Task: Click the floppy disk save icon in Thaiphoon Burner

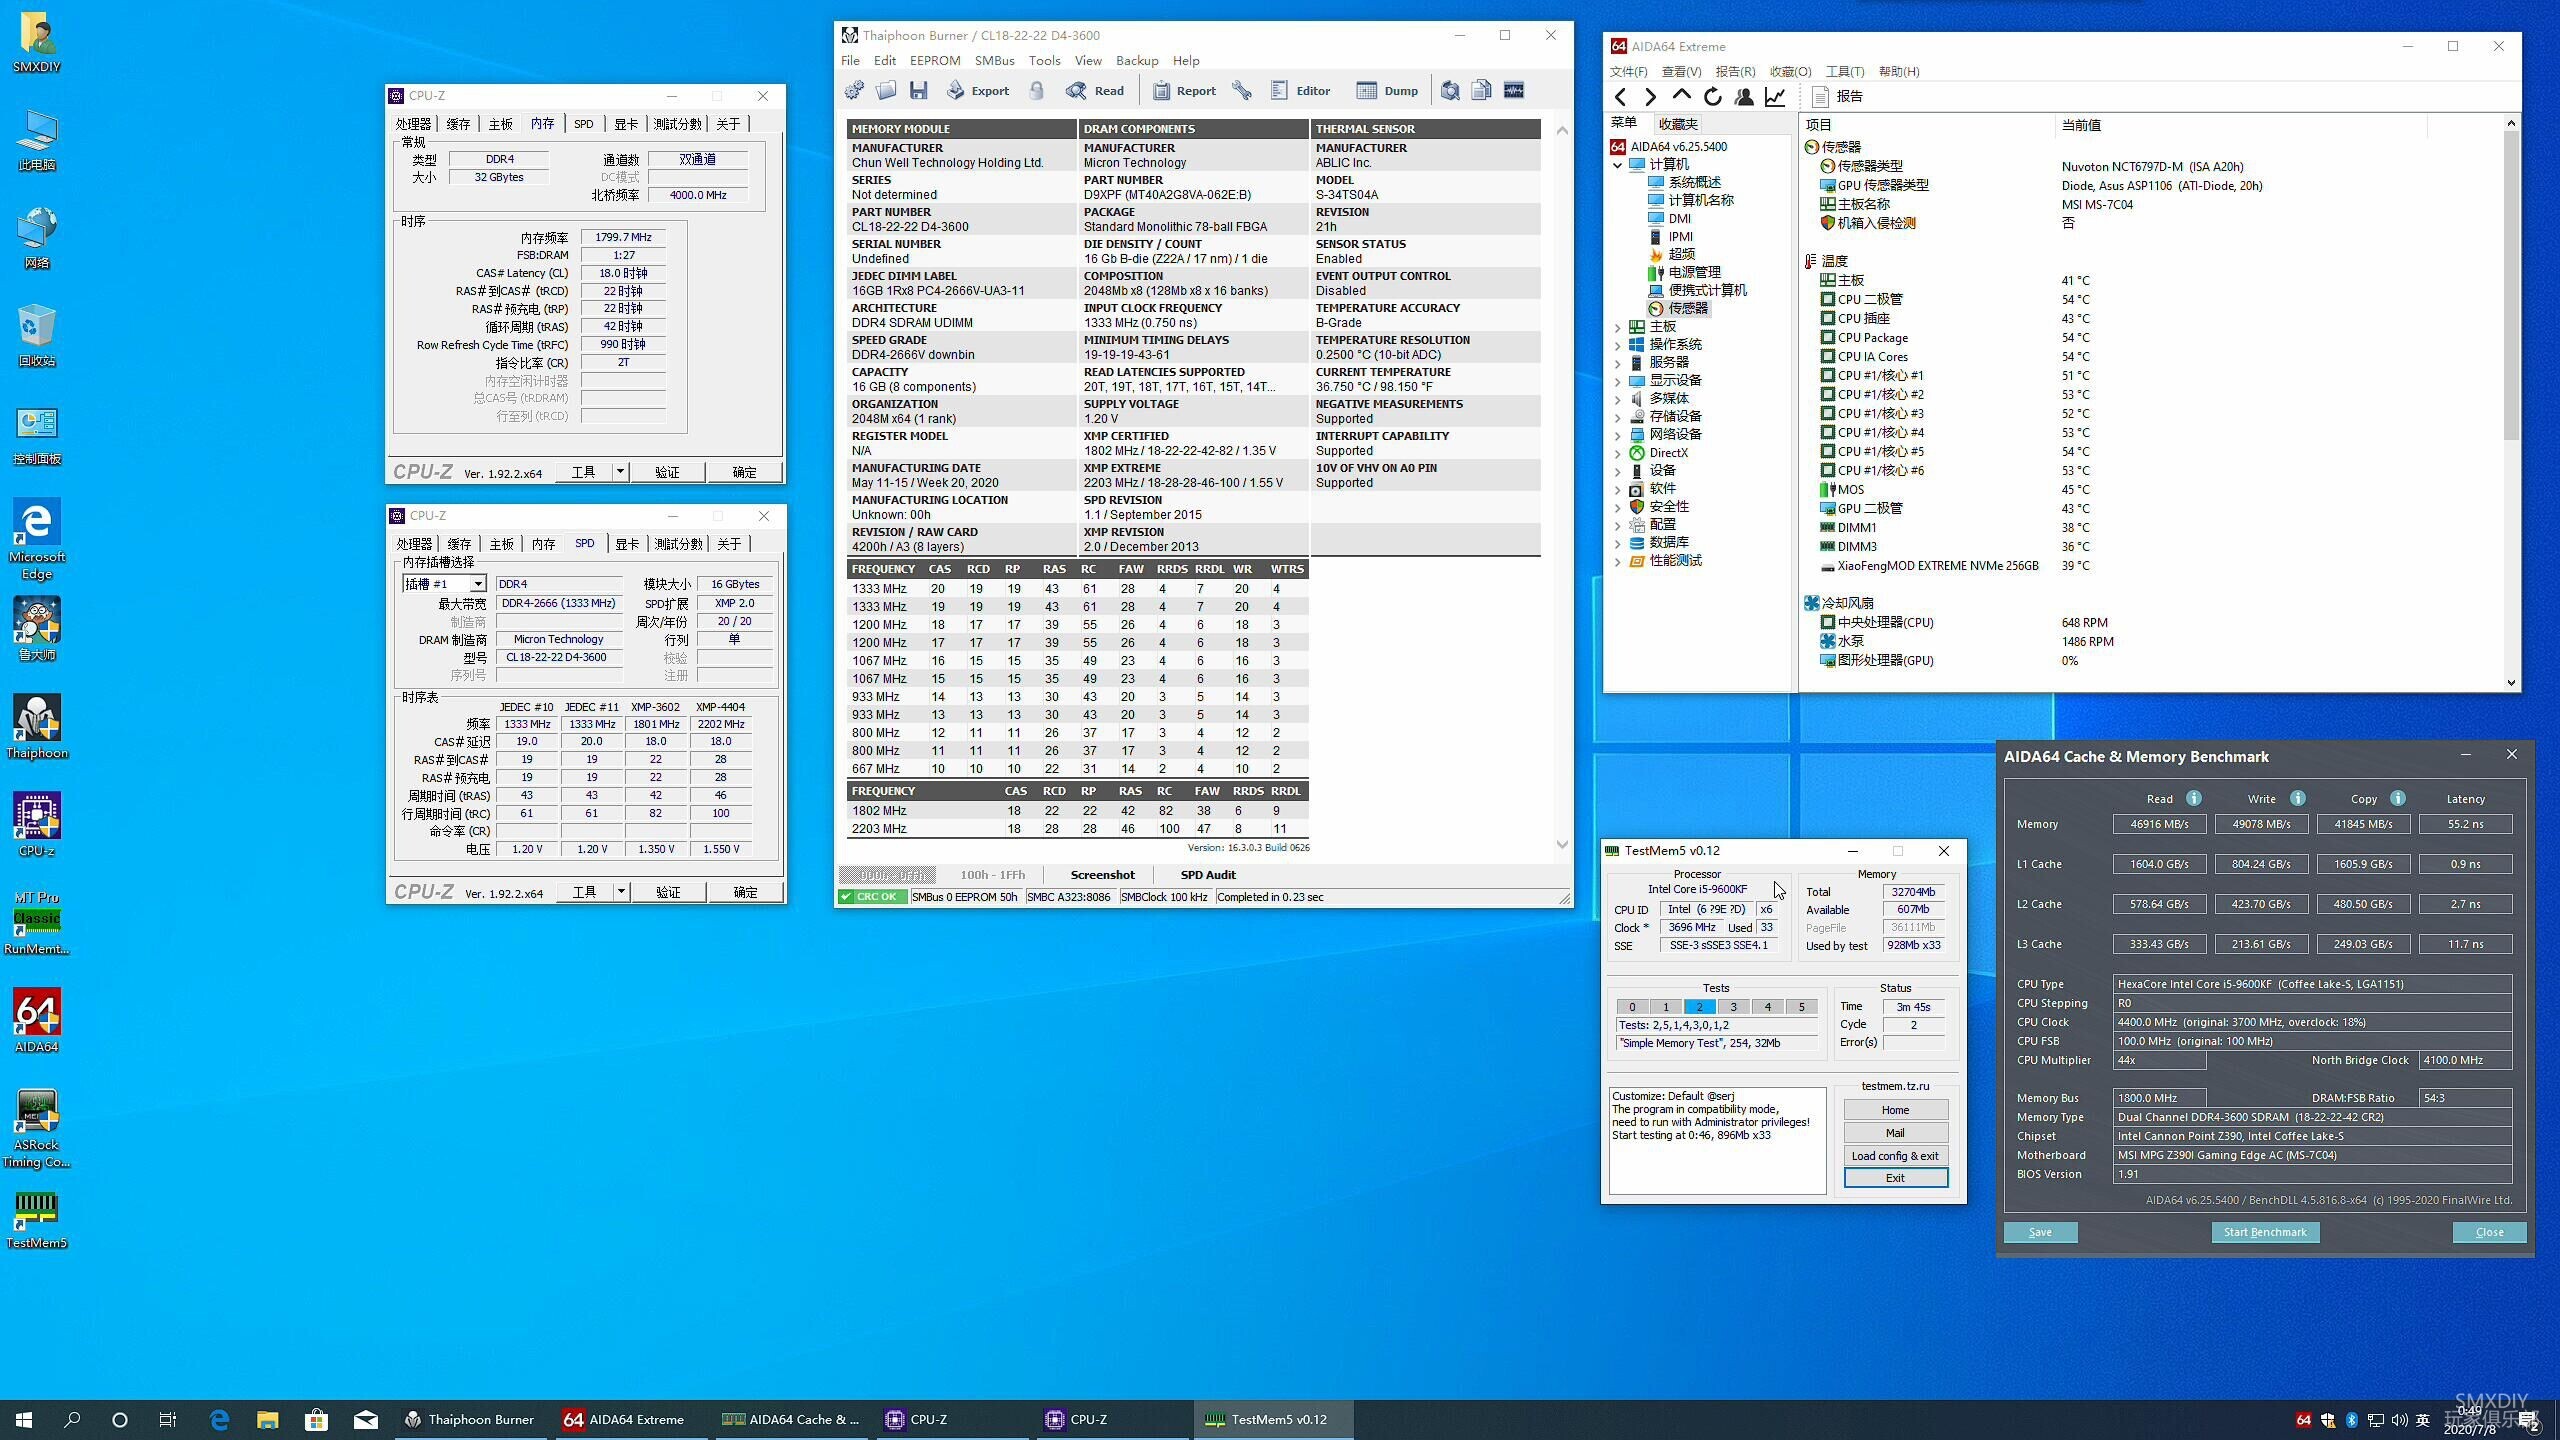Action: click(x=918, y=91)
